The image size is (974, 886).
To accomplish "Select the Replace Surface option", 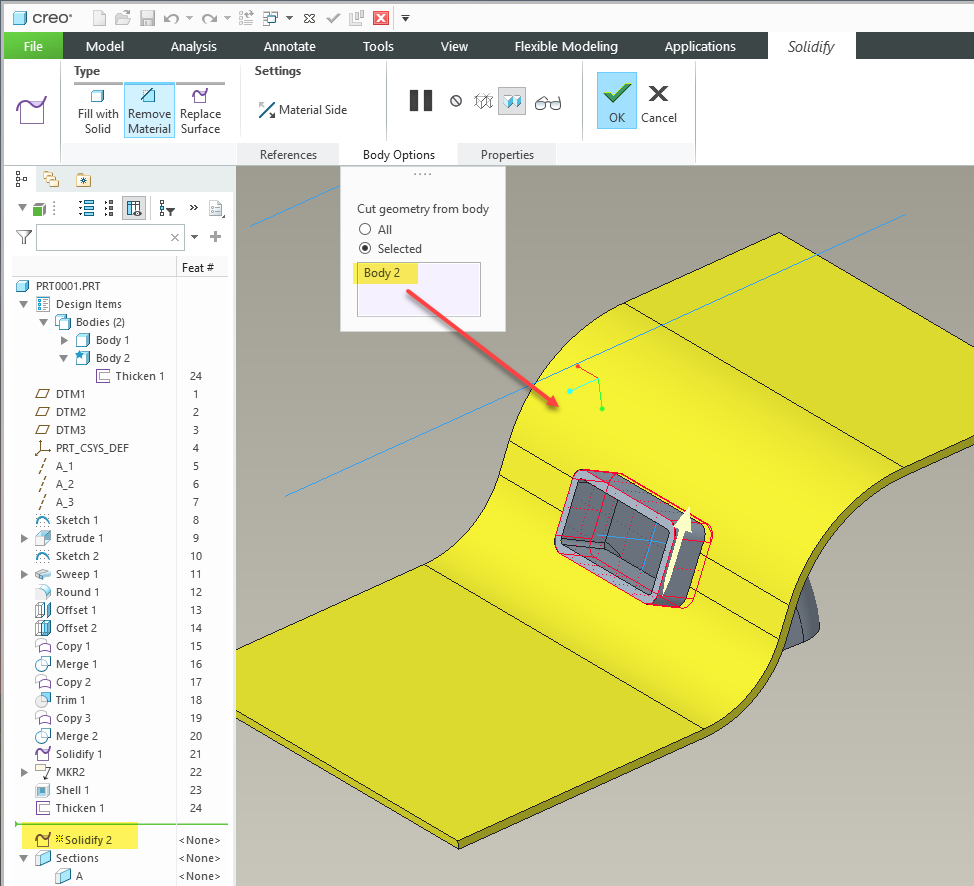I will coord(200,110).
